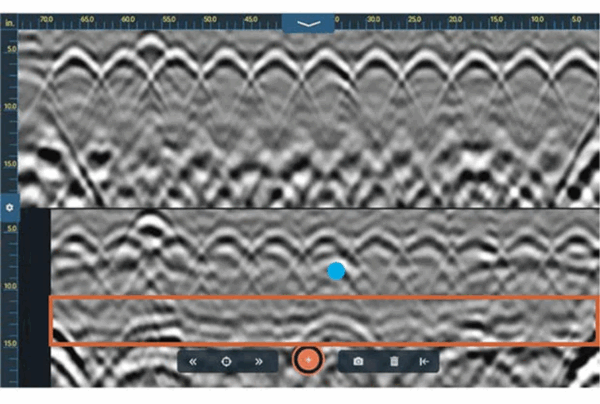Viewport: 600px width, 404px height.
Task: Jump to start with arrow-to-bar icon
Action: point(424,362)
